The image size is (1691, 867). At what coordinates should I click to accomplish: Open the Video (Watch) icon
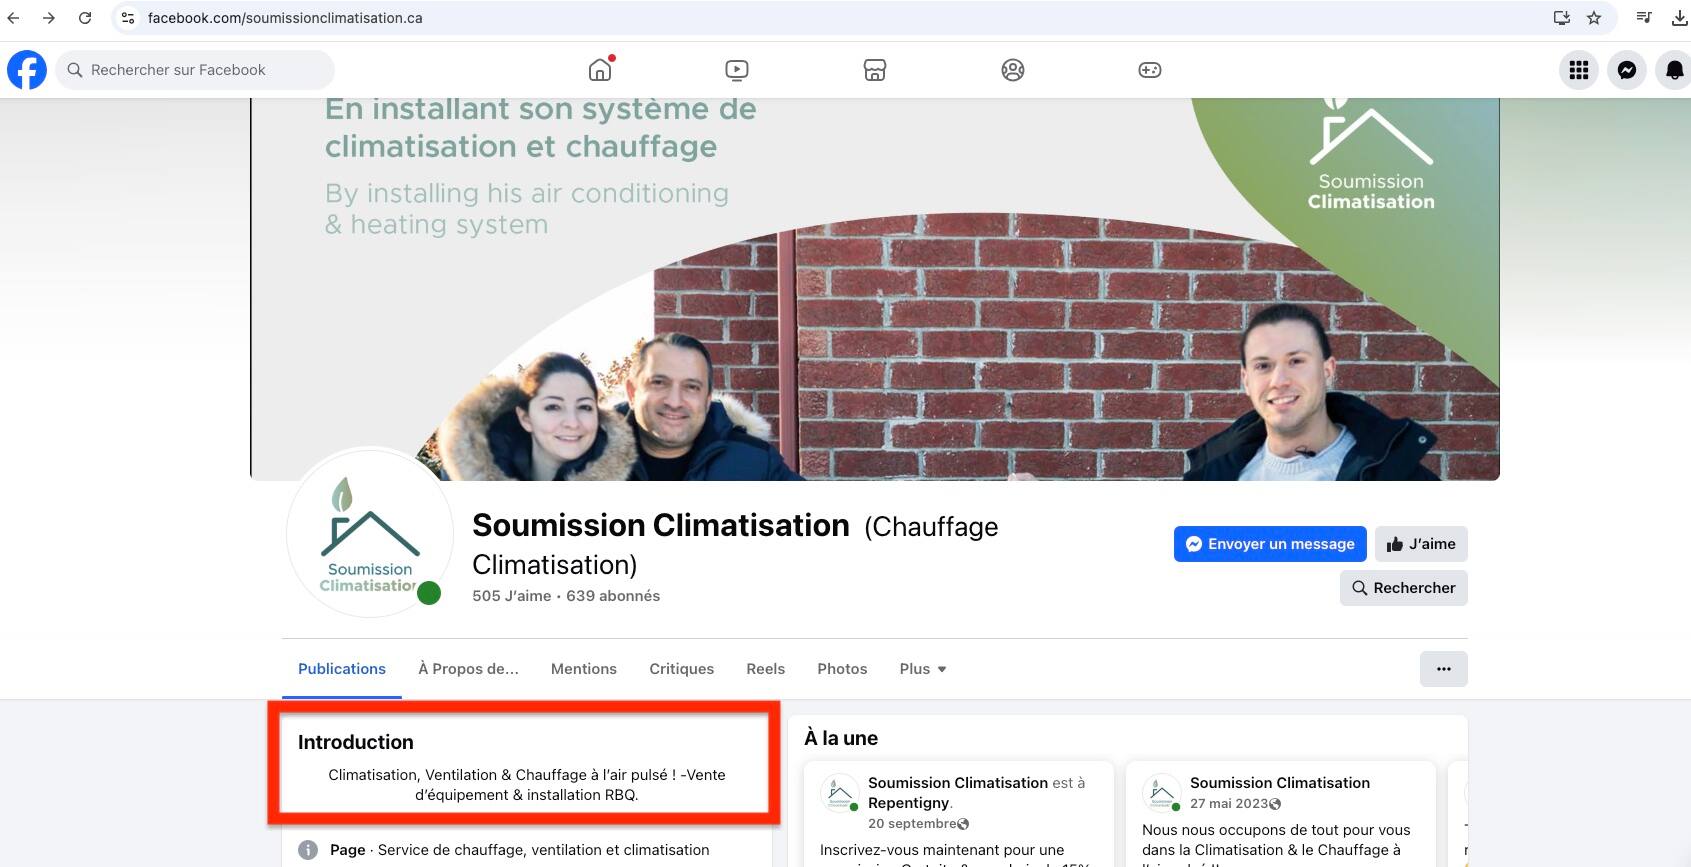click(x=737, y=70)
